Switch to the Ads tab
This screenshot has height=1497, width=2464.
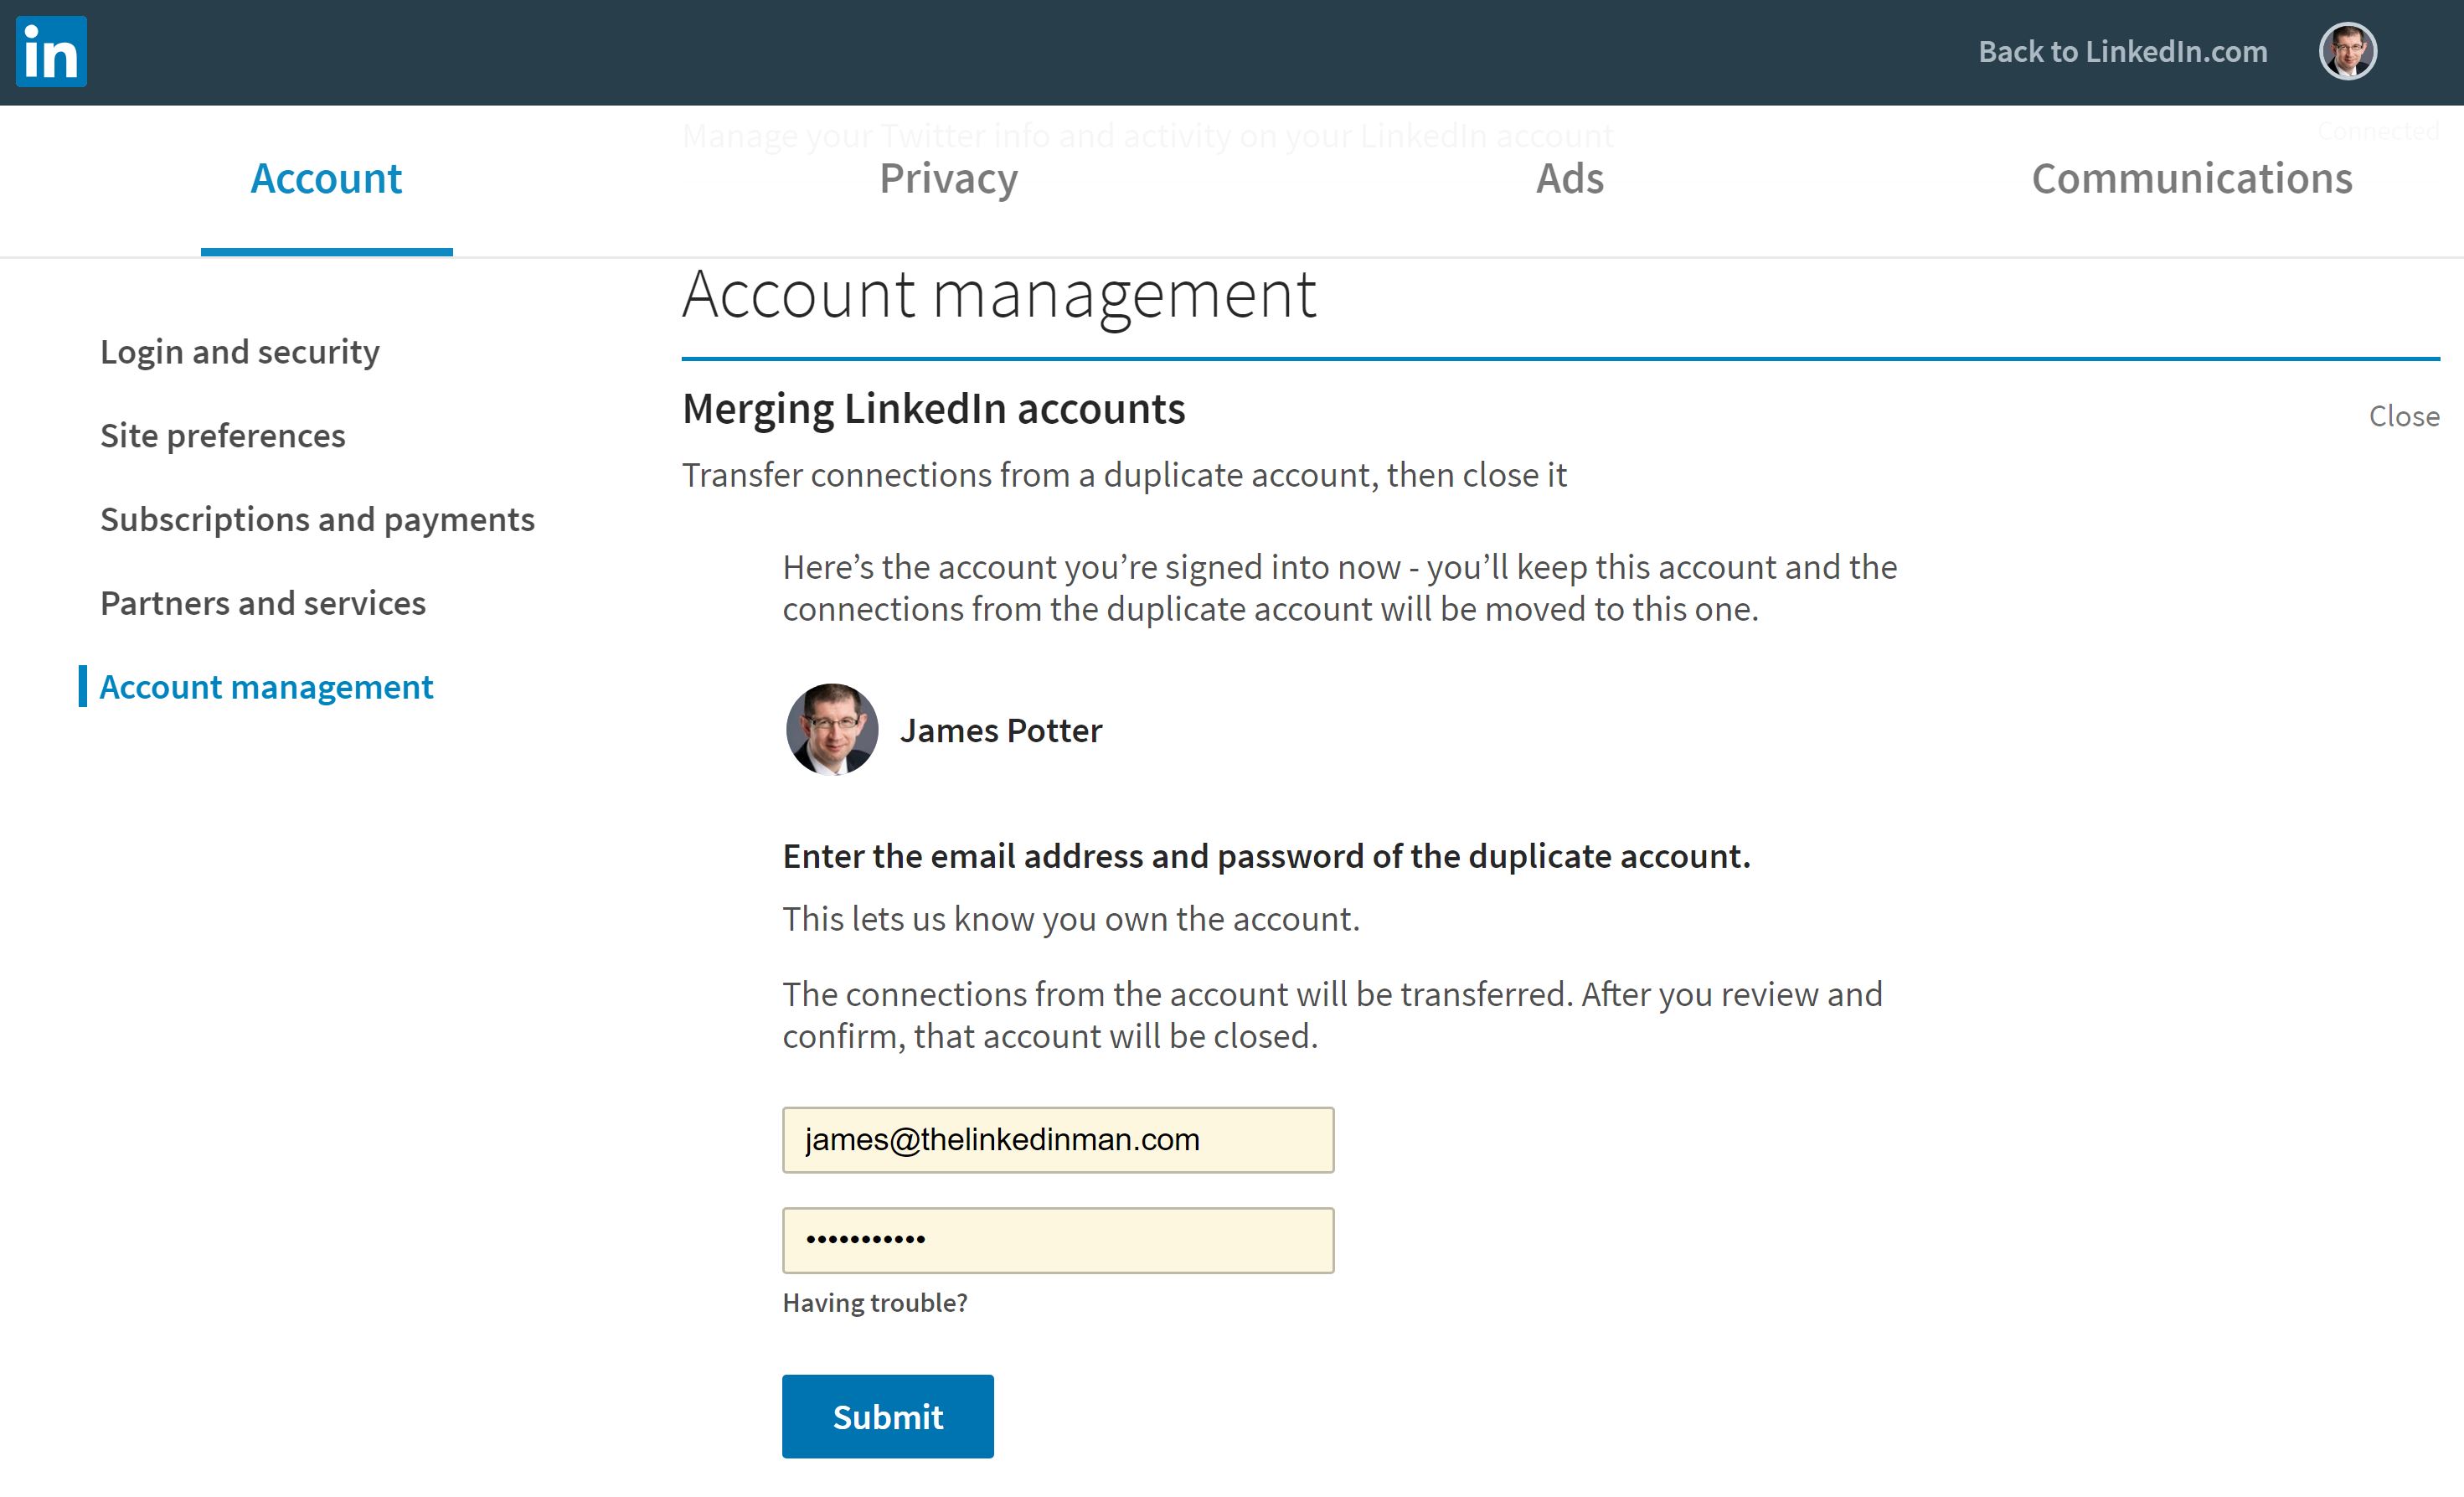tap(1570, 179)
